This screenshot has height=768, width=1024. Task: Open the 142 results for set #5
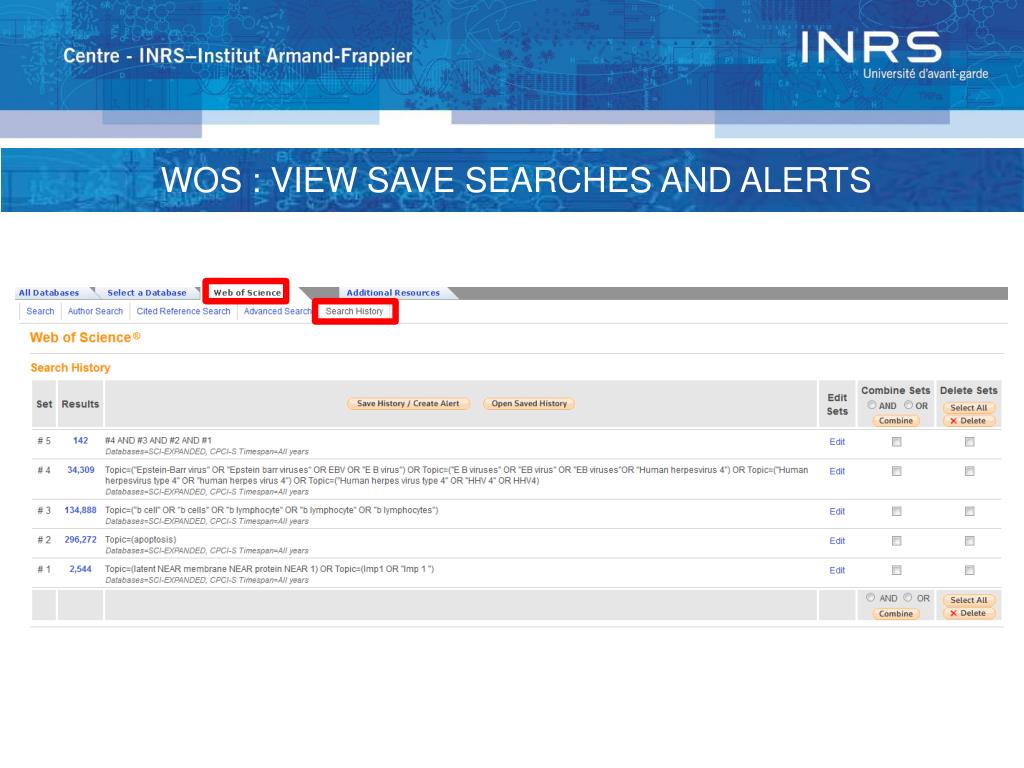[x=80, y=441]
